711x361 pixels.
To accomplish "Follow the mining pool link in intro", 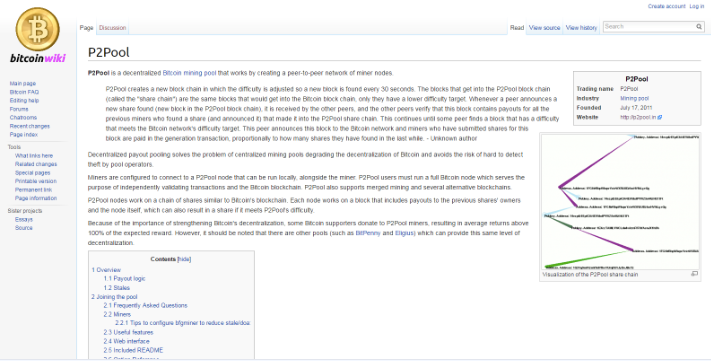I will coord(200,73).
